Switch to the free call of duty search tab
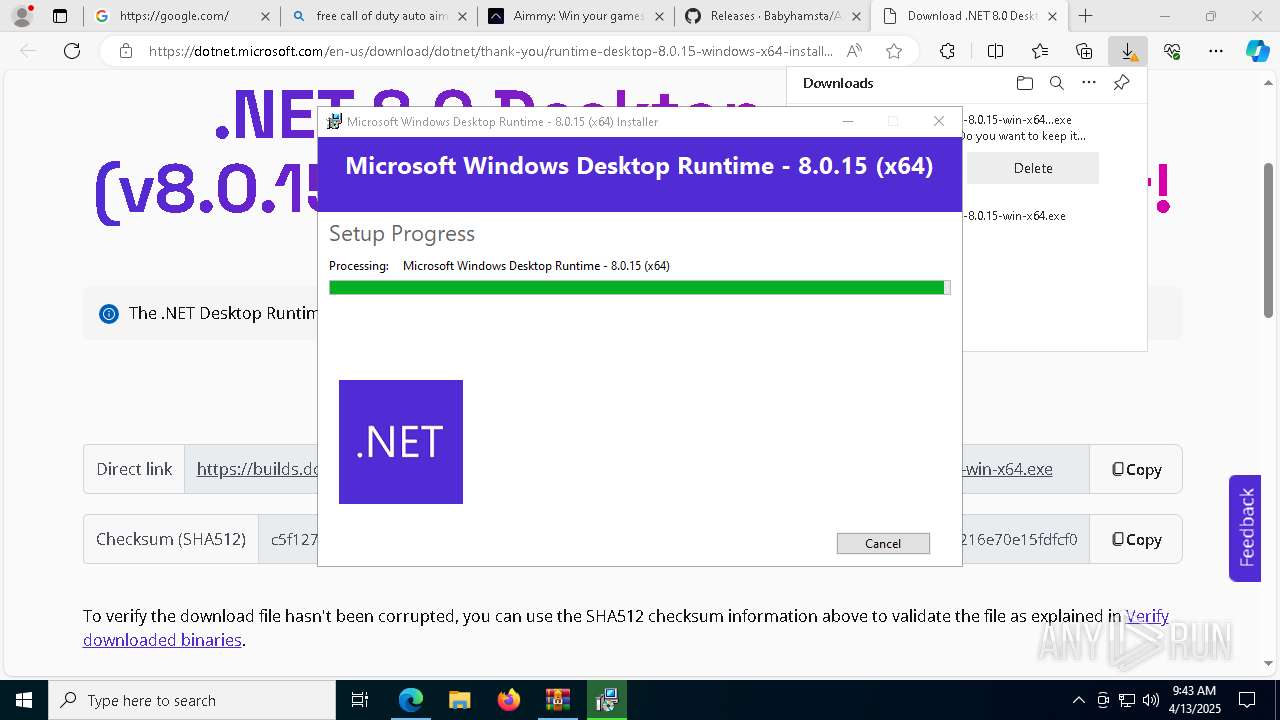This screenshot has height=720, width=1280. pyautogui.click(x=379, y=16)
